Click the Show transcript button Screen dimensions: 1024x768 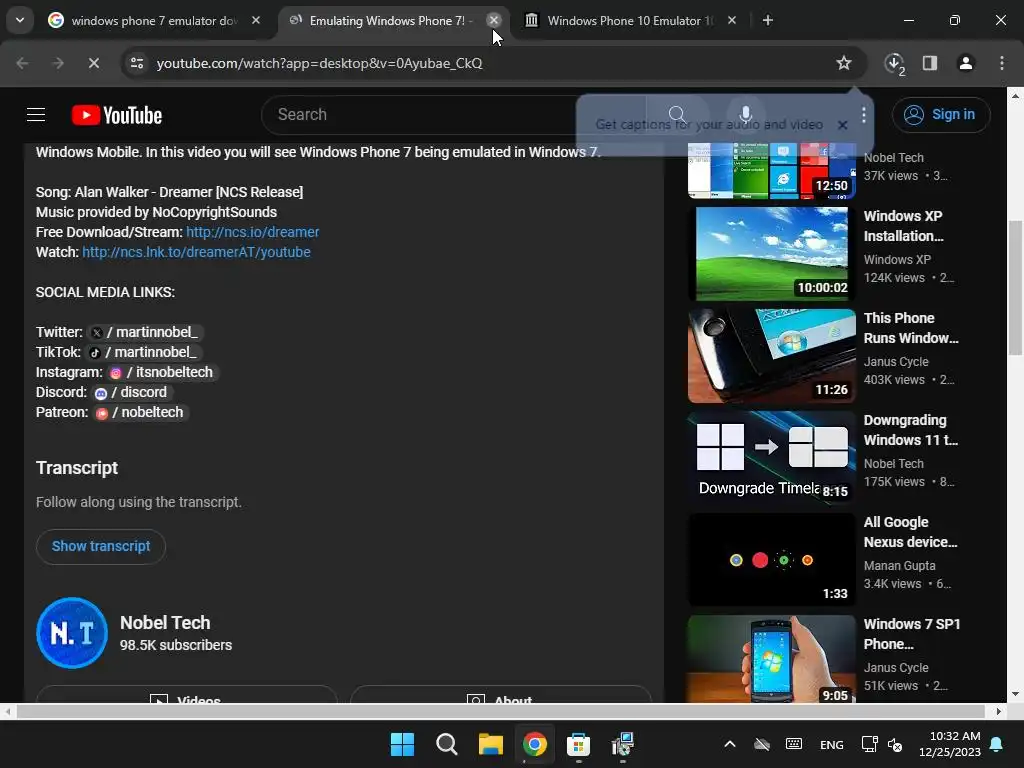click(101, 547)
